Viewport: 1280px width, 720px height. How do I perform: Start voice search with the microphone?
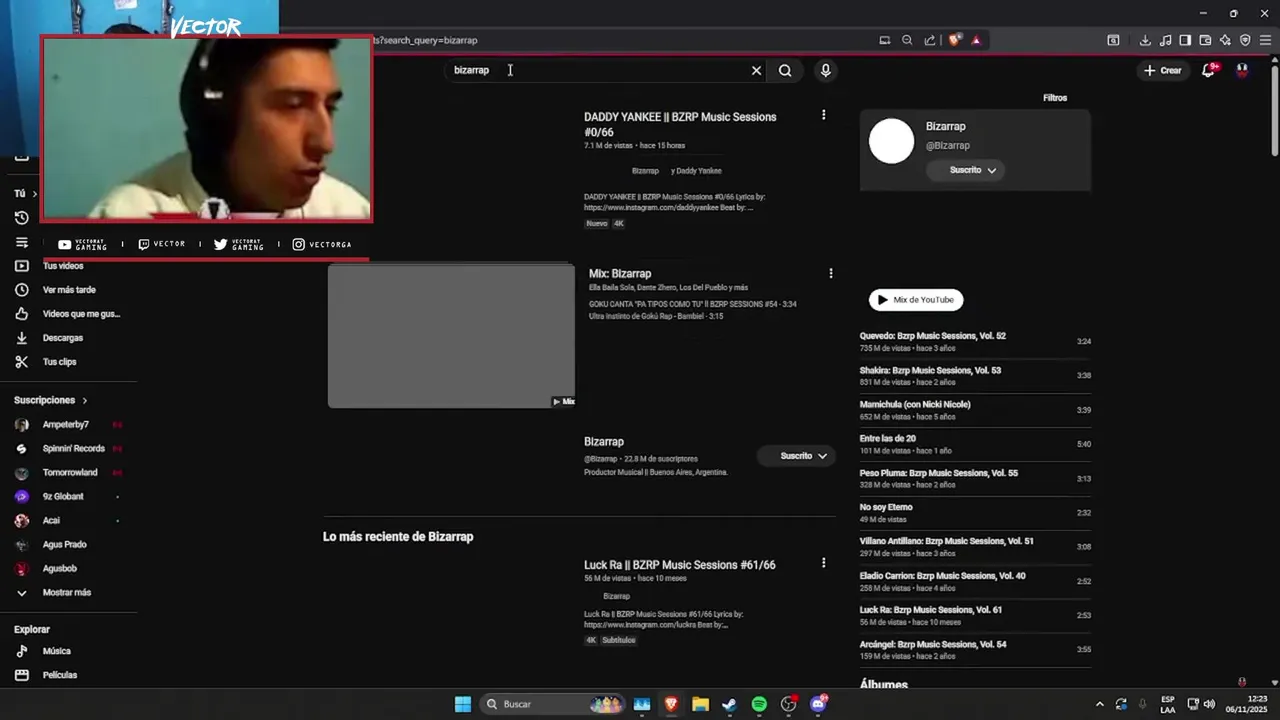point(825,70)
